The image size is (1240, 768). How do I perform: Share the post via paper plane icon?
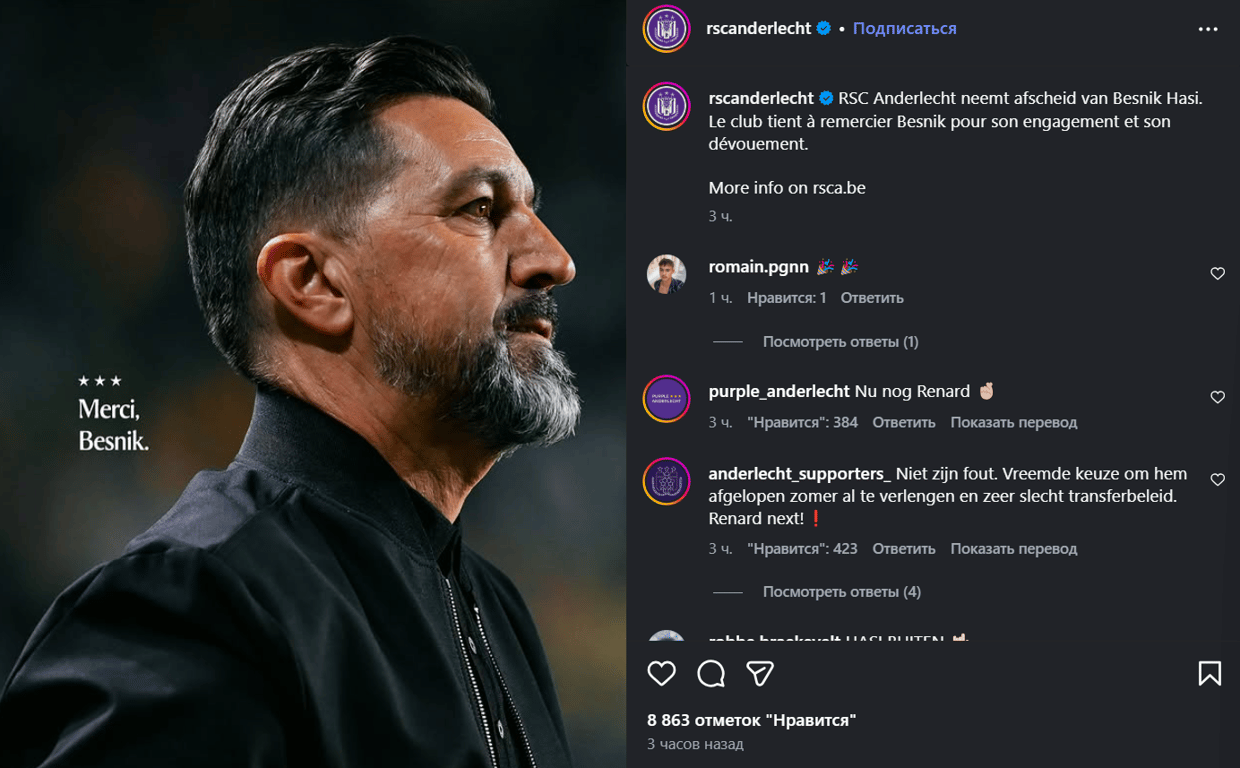coord(760,674)
